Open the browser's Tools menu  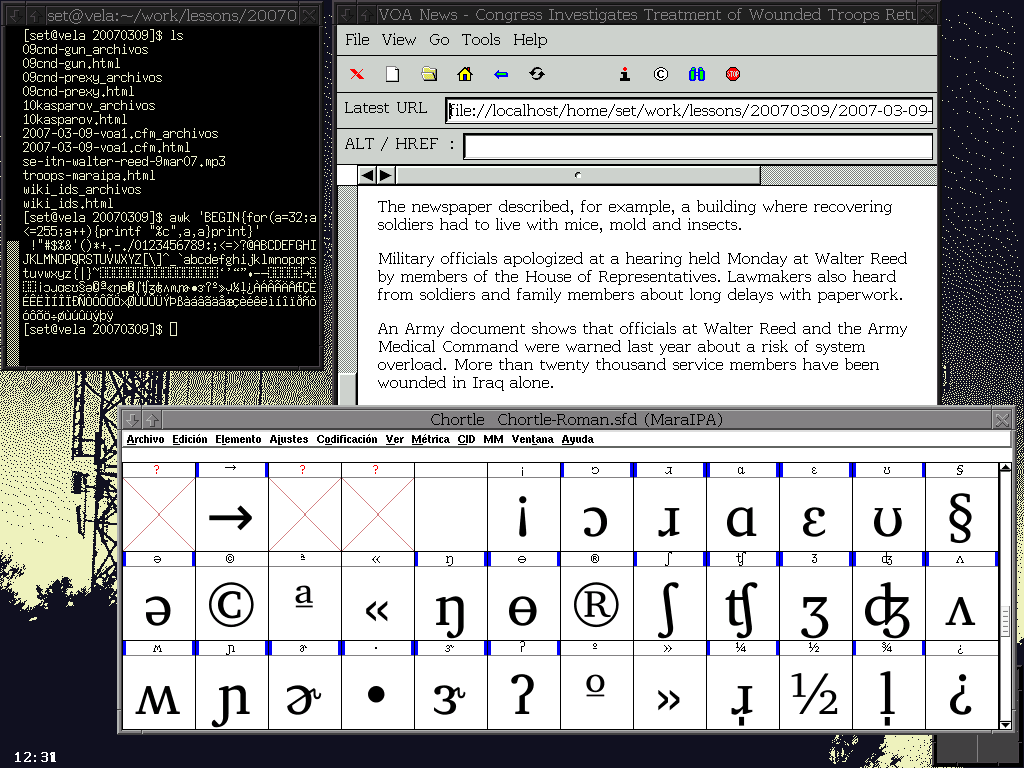coord(481,40)
